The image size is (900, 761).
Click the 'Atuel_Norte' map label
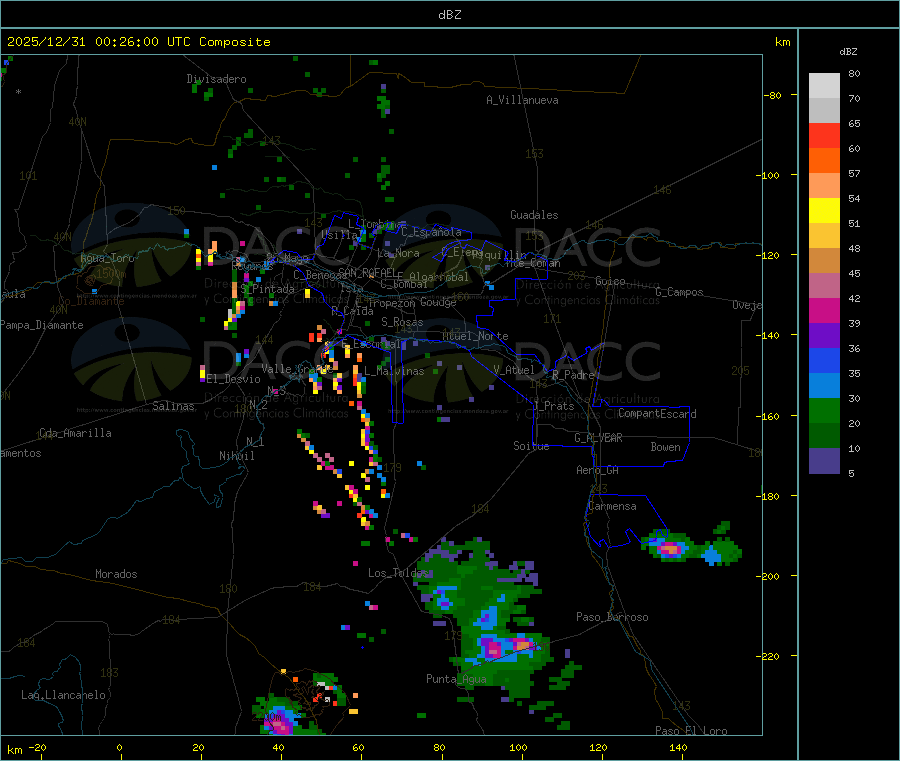pos(475,336)
